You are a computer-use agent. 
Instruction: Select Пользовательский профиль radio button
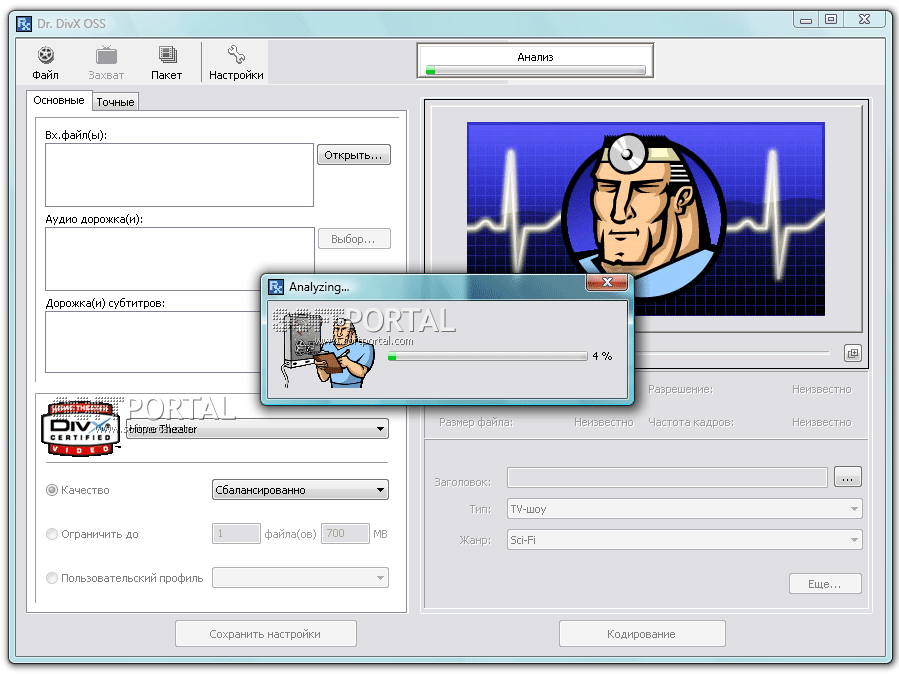tap(52, 578)
